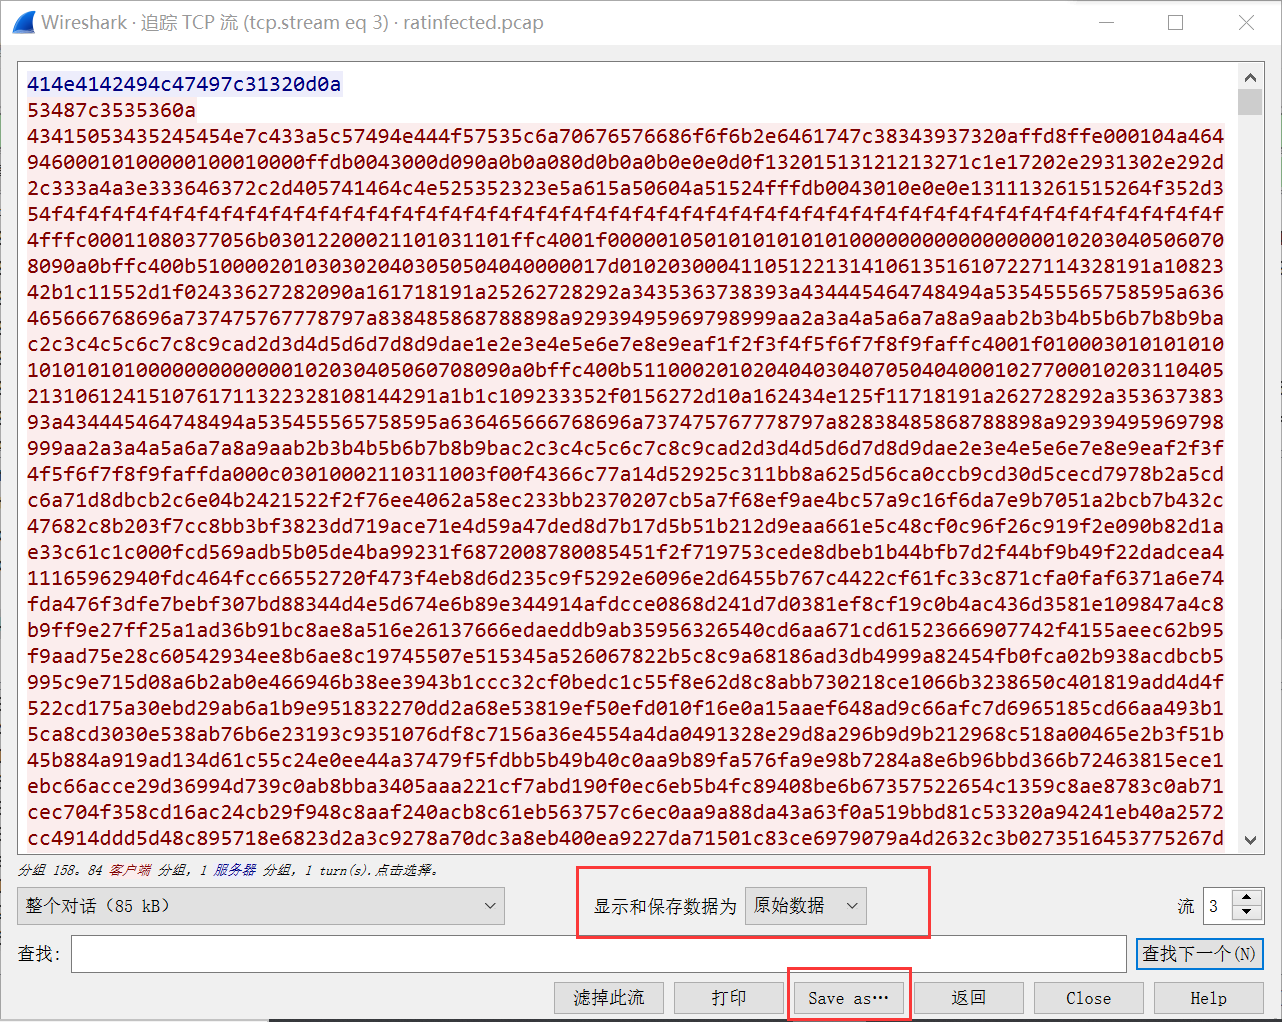Go back using the 返回 button
The image size is (1282, 1022).
968,997
